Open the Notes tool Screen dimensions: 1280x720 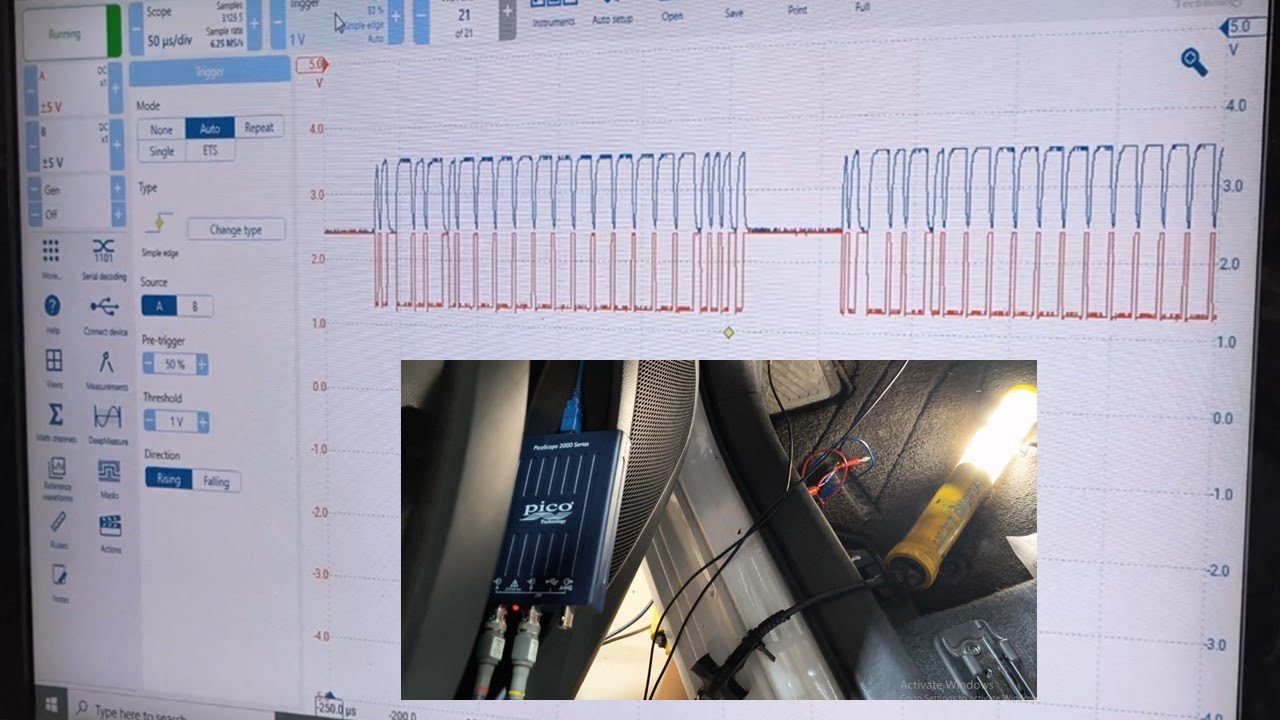(x=60, y=582)
